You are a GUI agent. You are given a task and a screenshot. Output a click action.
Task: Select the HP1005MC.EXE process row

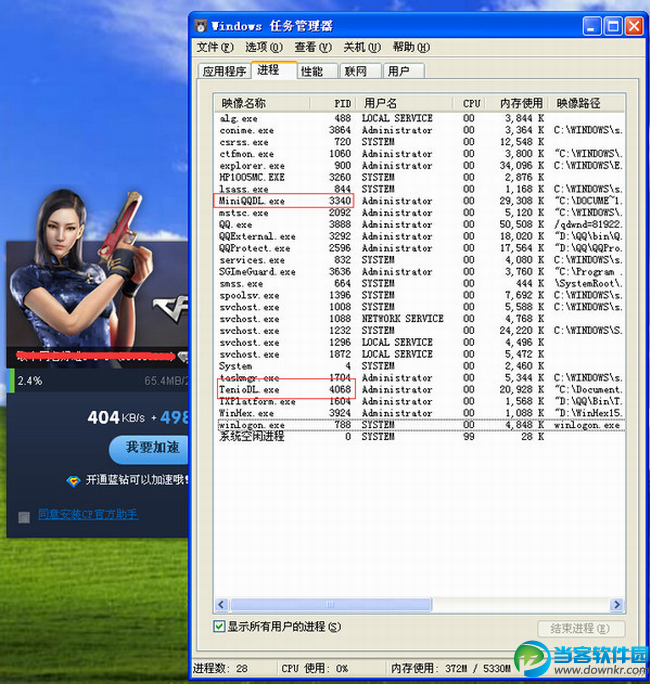coord(420,177)
